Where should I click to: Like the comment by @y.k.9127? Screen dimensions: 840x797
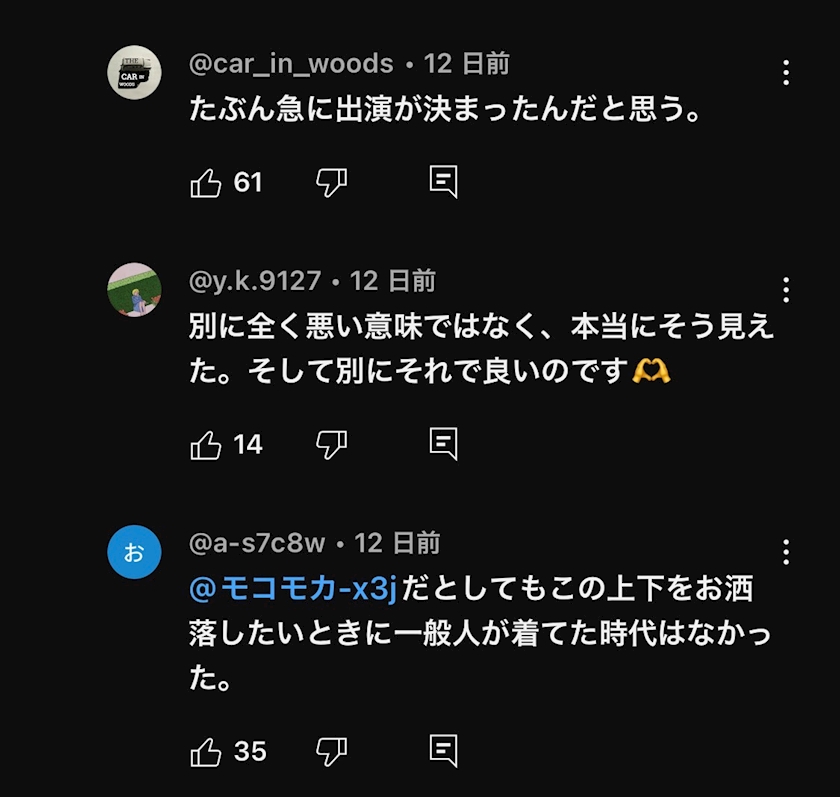point(206,445)
